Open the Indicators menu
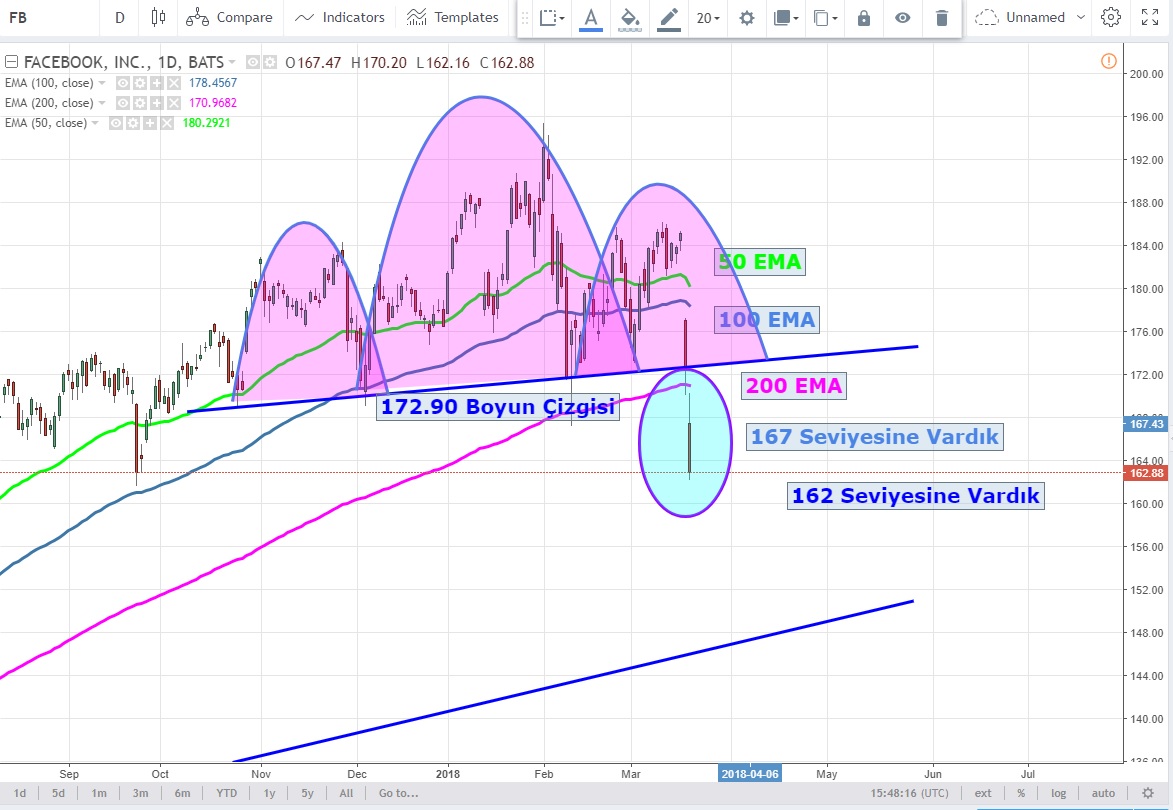 pos(340,17)
